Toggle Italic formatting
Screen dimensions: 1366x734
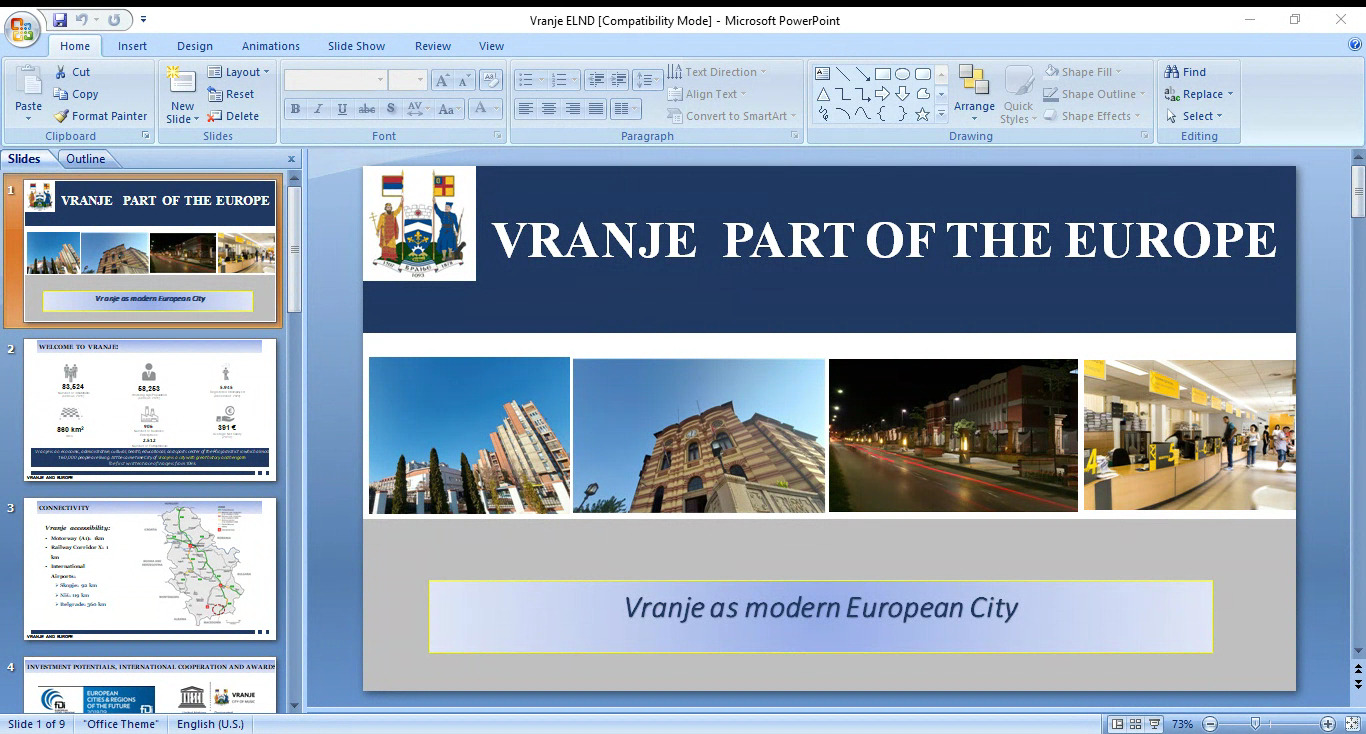point(318,109)
